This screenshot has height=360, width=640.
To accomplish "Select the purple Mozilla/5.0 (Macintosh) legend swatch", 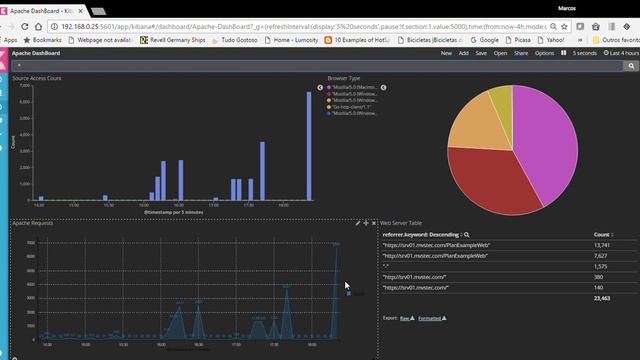I will (x=329, y=87).
